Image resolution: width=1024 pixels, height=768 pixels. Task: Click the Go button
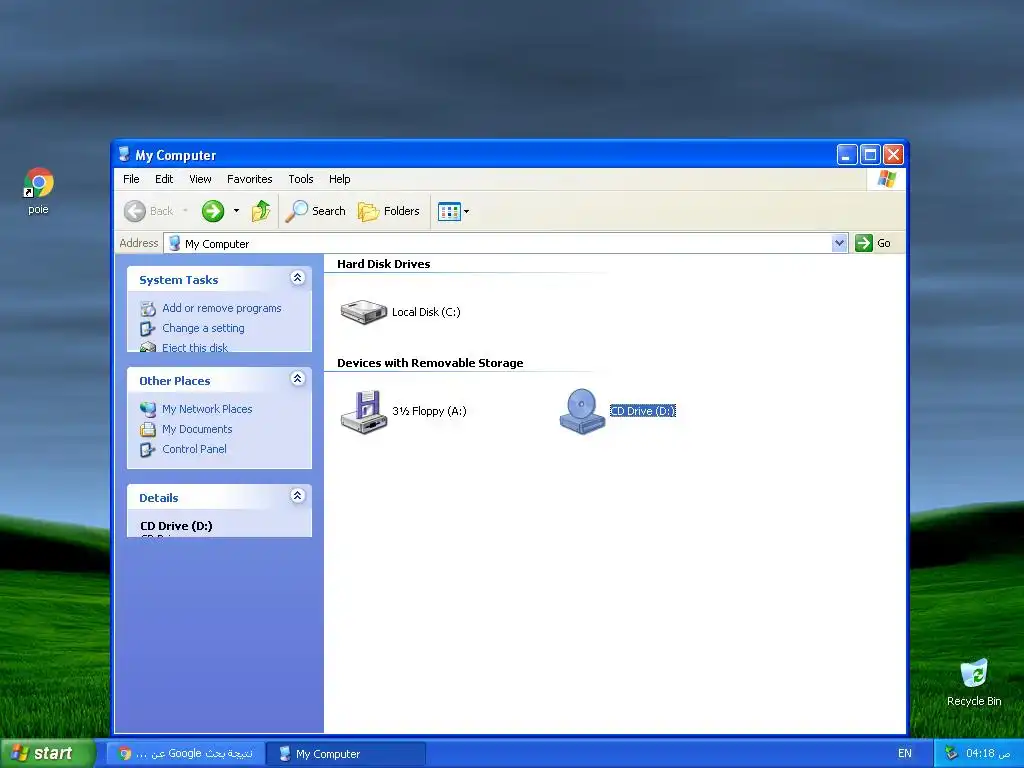873,243
